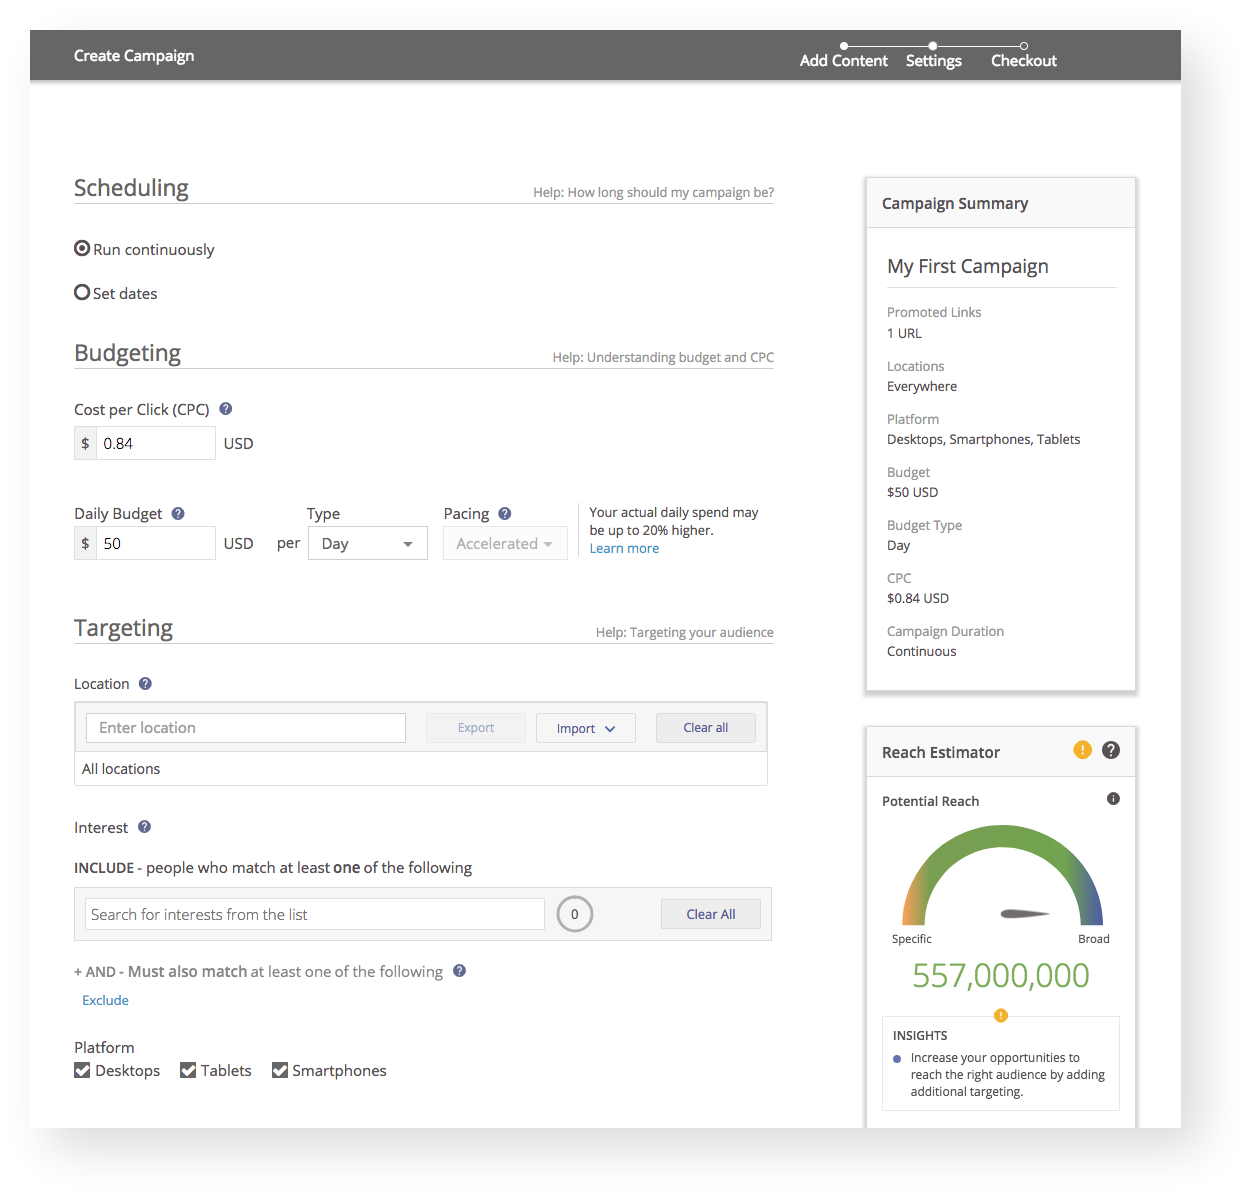Viewport: 1251px width, 1198px height.
Task: Click the help icon beside Cost per Click
Action: [226, 409]
